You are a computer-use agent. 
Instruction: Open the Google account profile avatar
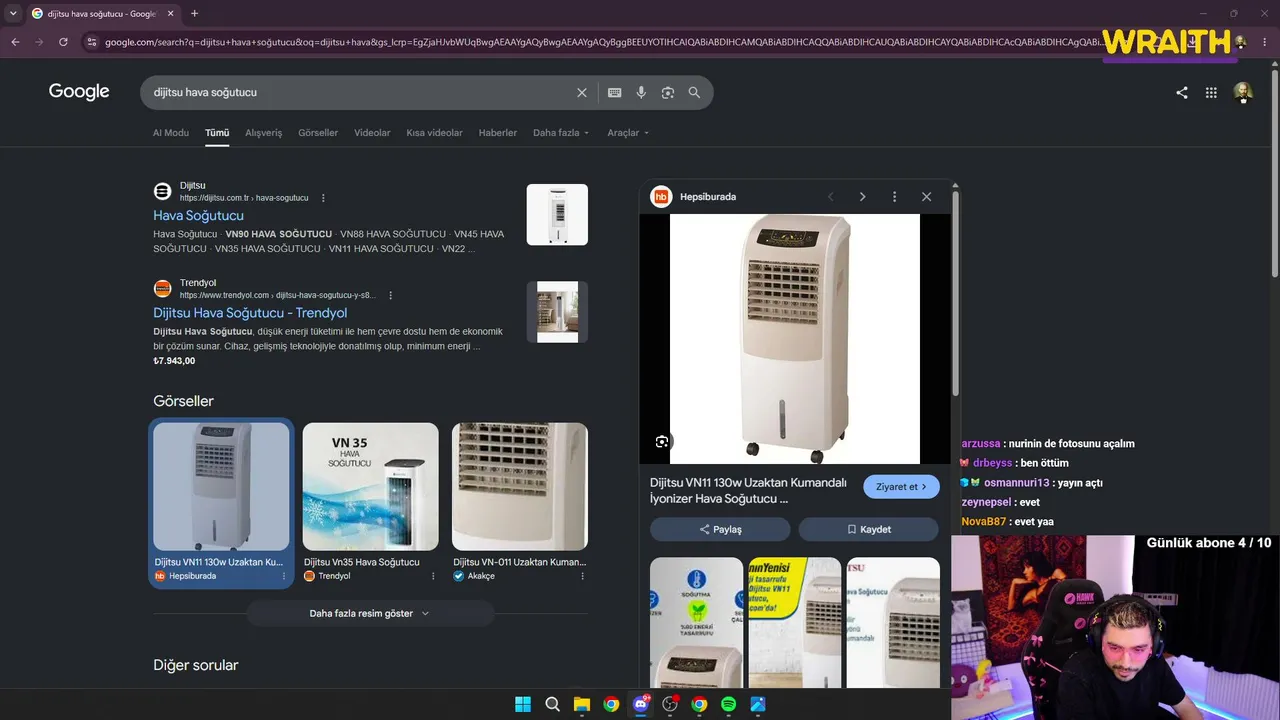tap(1243, 92)
